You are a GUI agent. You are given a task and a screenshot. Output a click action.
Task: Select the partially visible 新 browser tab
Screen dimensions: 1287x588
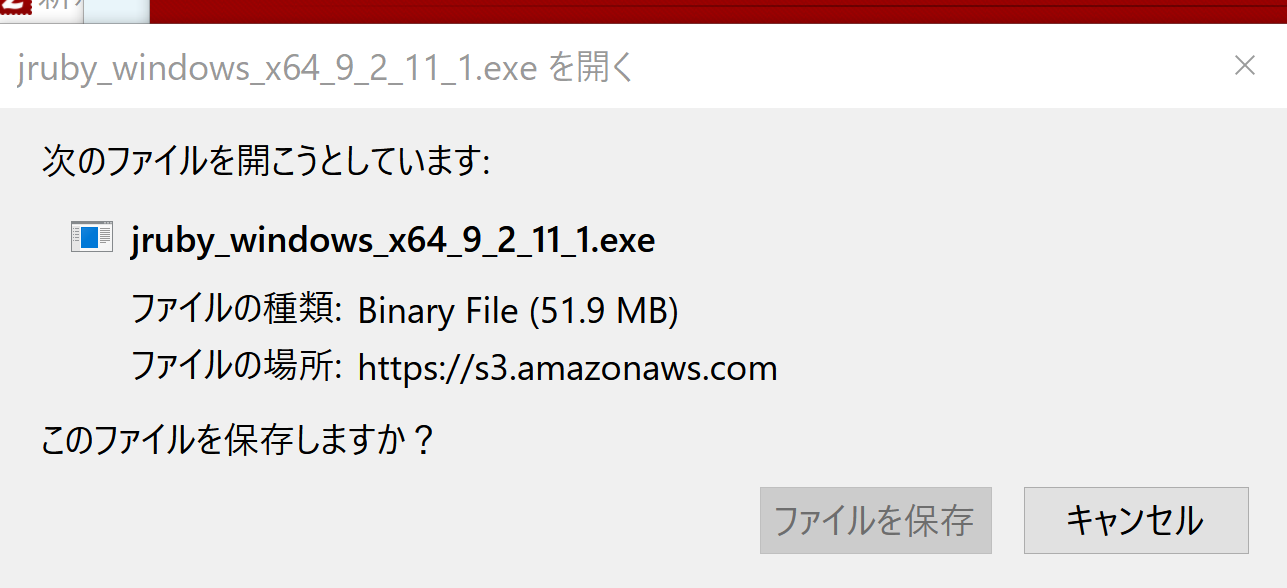click(41, 8)
